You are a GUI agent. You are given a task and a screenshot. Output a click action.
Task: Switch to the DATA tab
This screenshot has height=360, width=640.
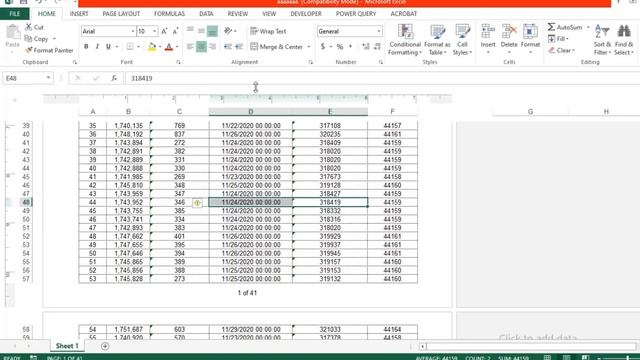pyautogui.click(x=206, y=14)
